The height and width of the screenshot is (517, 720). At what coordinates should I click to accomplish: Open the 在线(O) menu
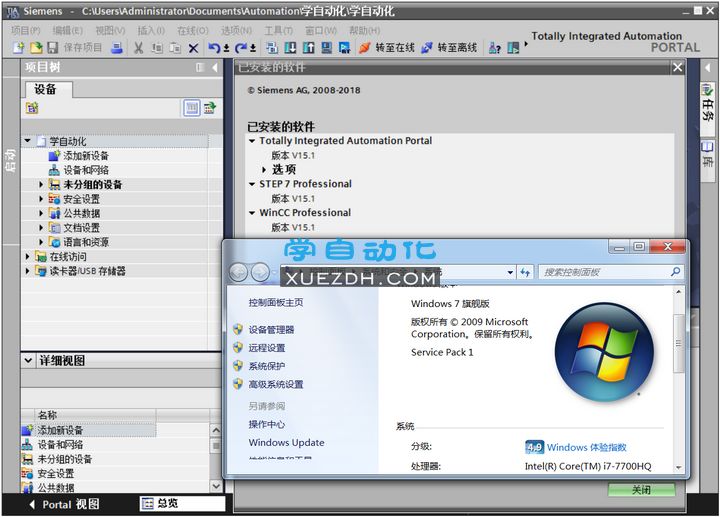click(x=193, y=30)
